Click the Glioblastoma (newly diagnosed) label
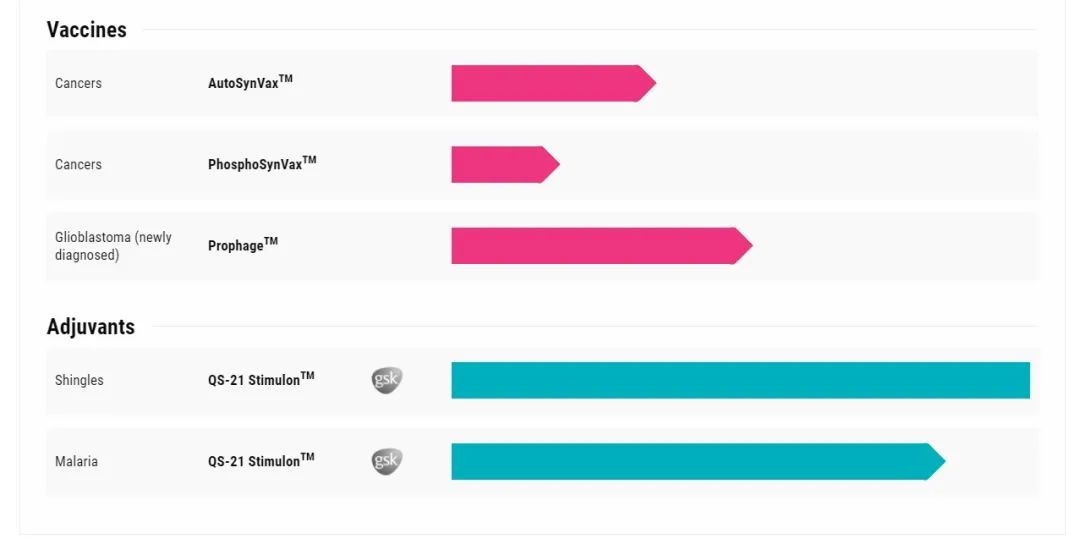Viewport: 1080px width, 550px height. point(113,246)
